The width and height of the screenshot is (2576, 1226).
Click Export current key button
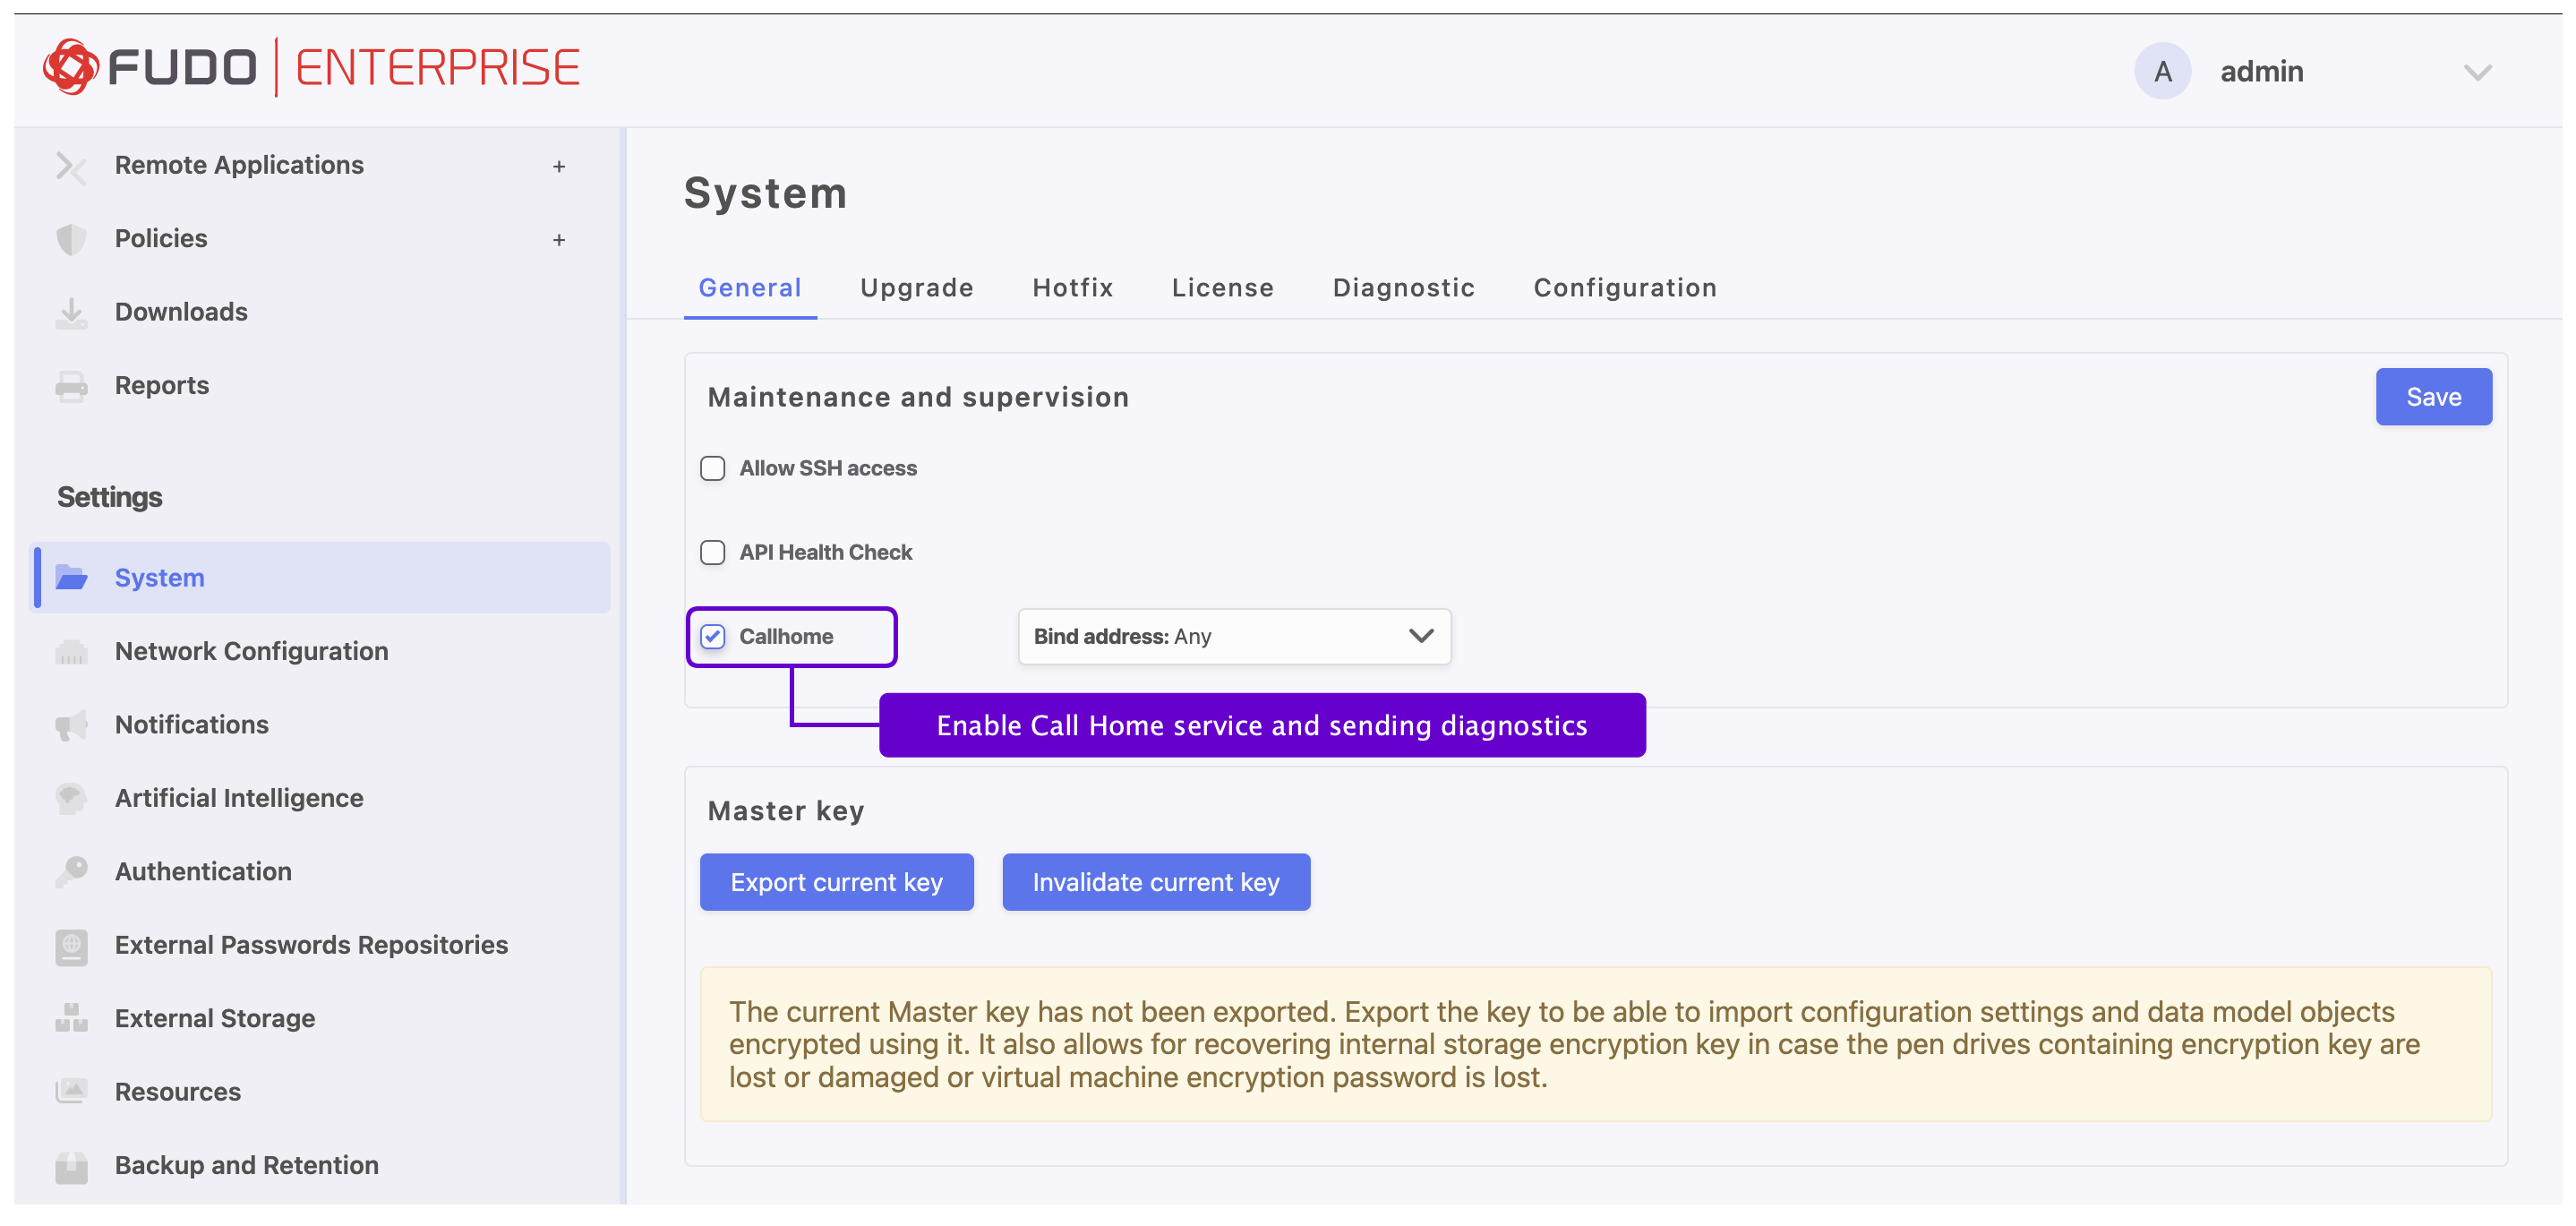(x=837, y=883)
